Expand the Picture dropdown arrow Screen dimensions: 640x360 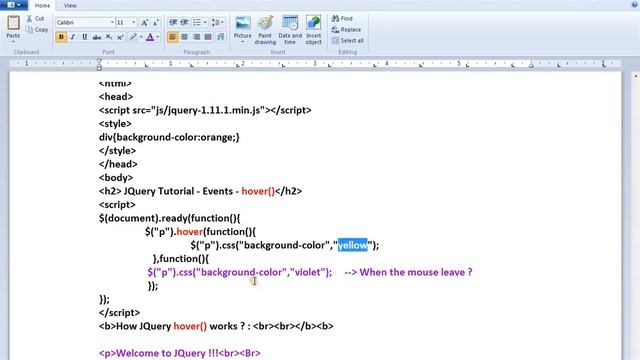242,42
